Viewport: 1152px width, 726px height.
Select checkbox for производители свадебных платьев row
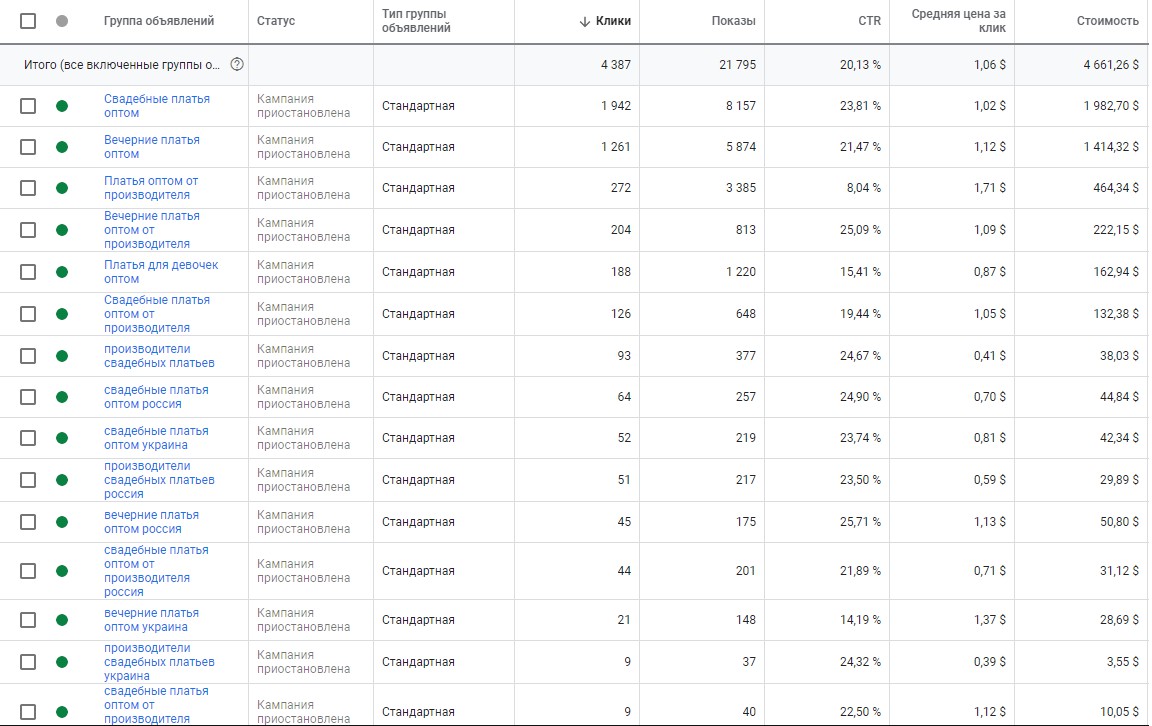point(28,356)
